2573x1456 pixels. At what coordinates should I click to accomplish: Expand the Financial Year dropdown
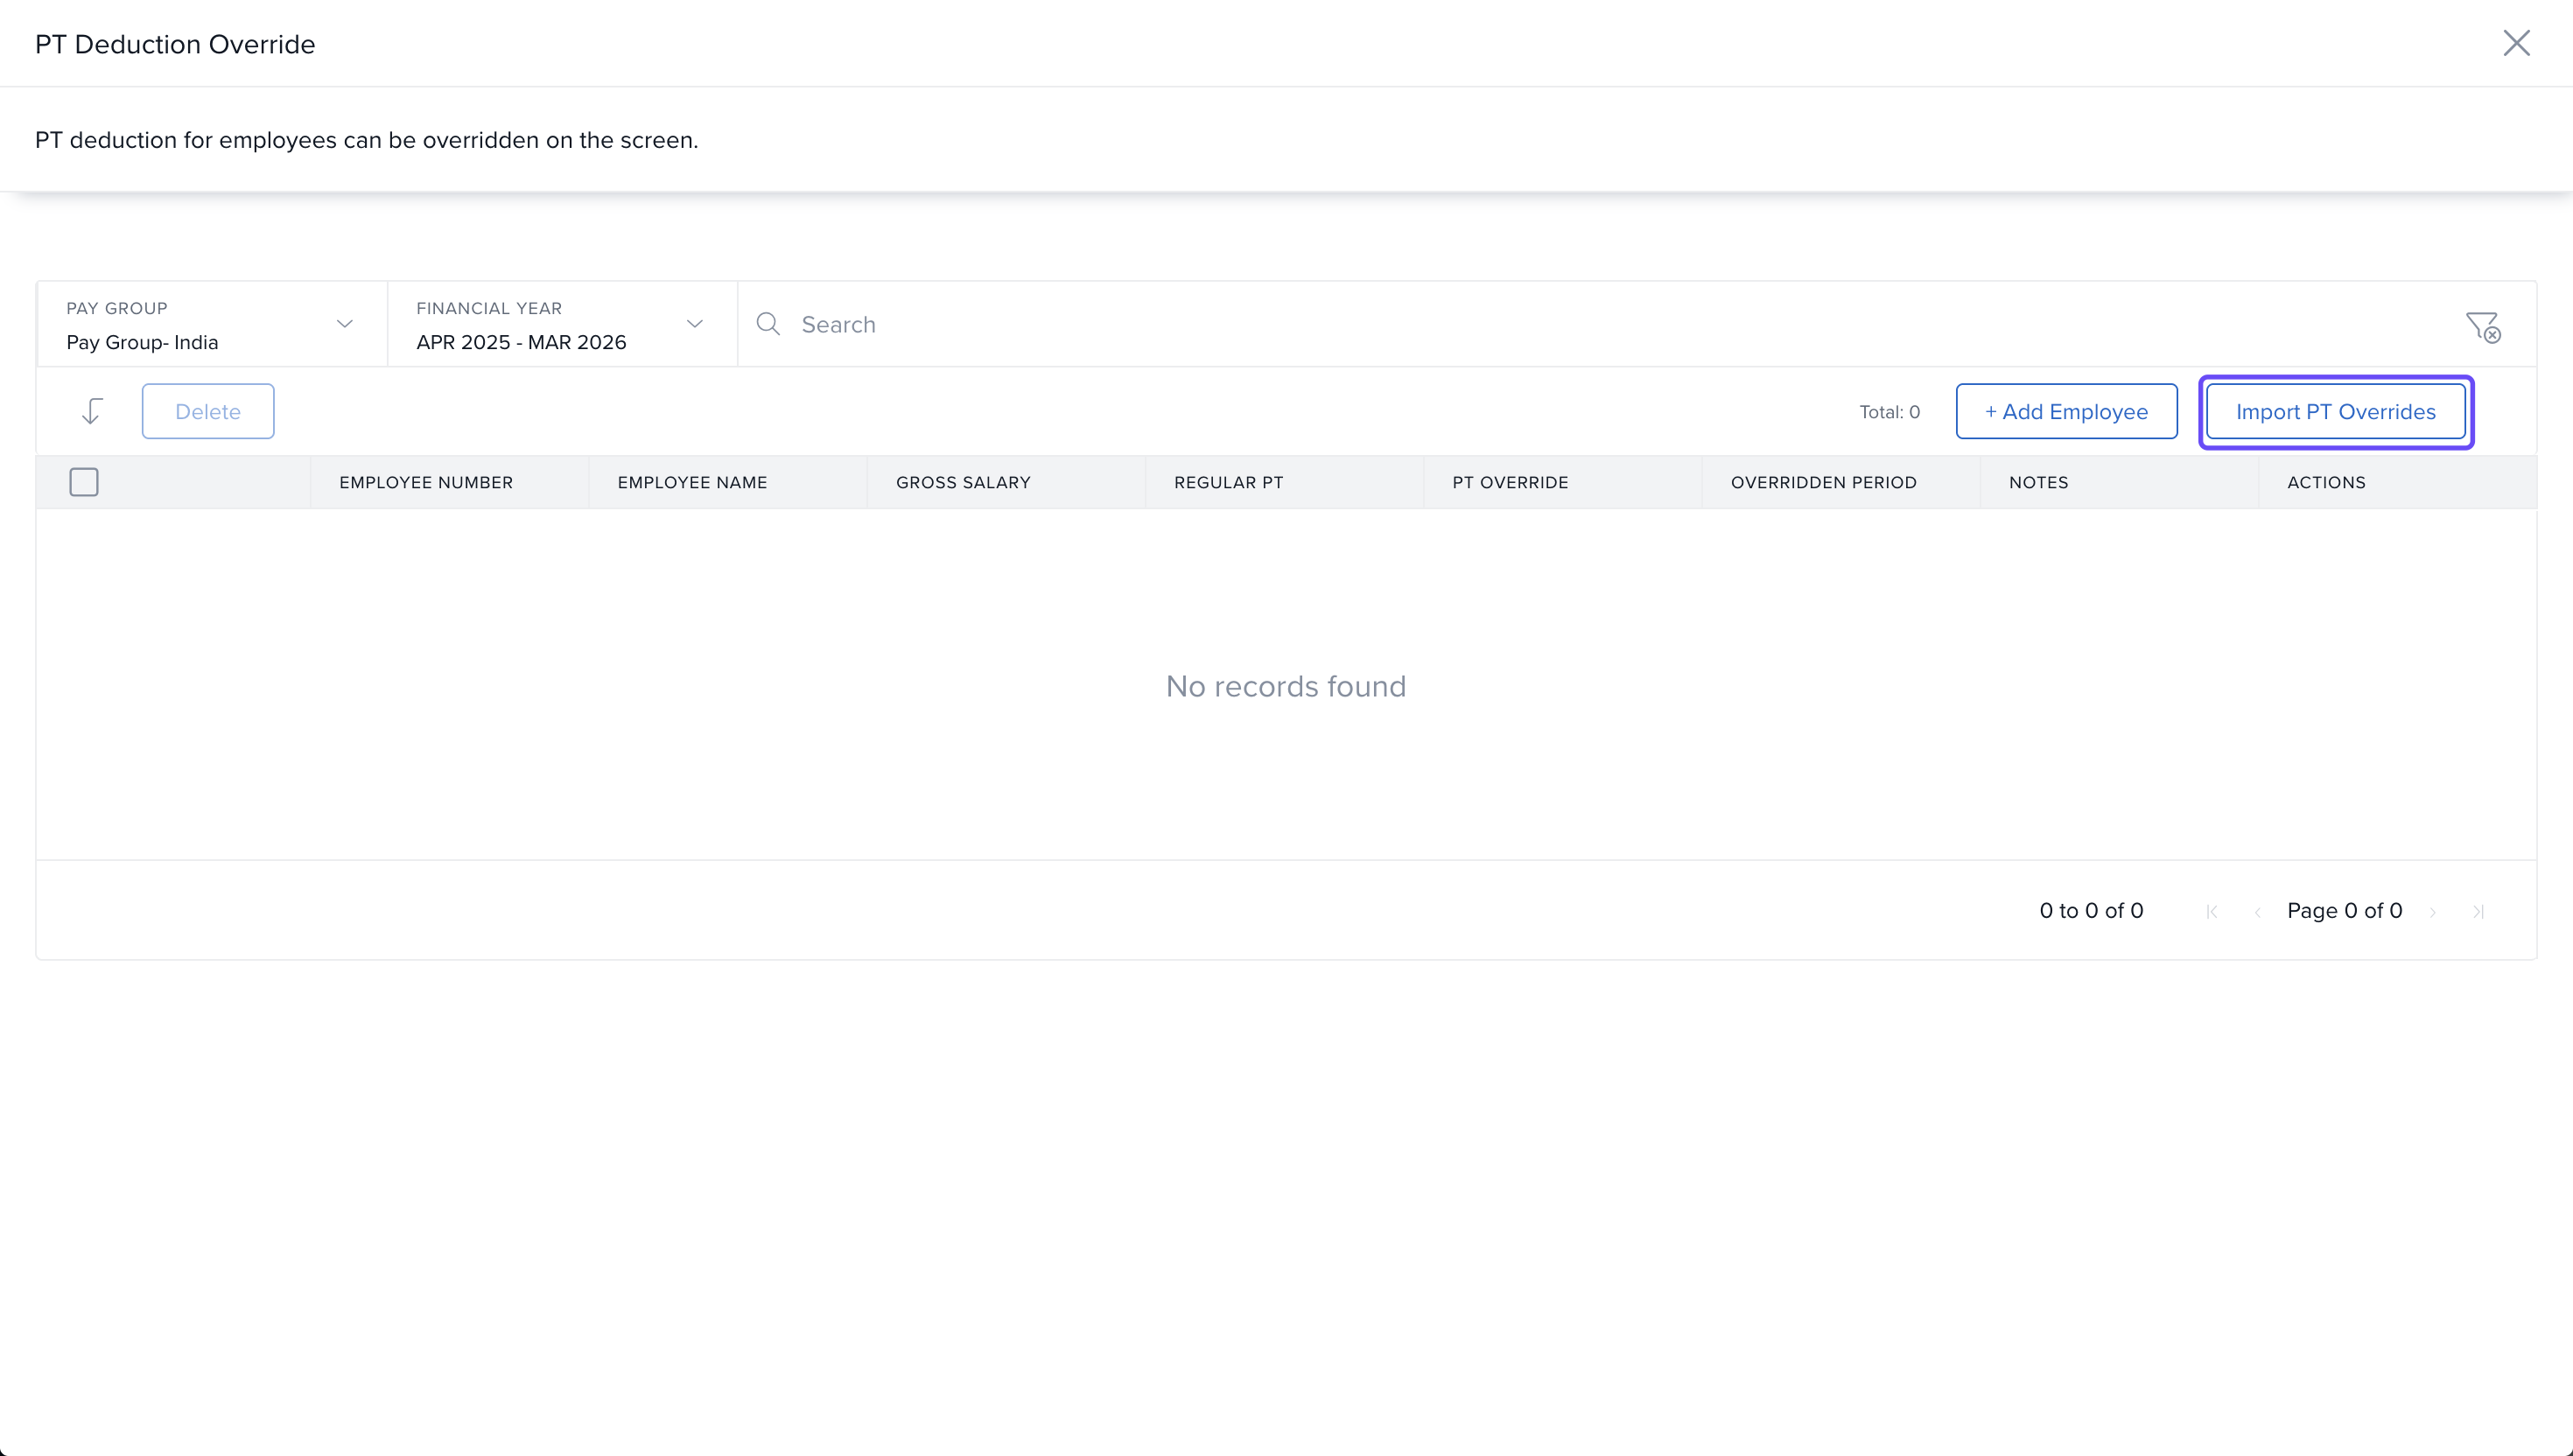(x=561, y=325)
